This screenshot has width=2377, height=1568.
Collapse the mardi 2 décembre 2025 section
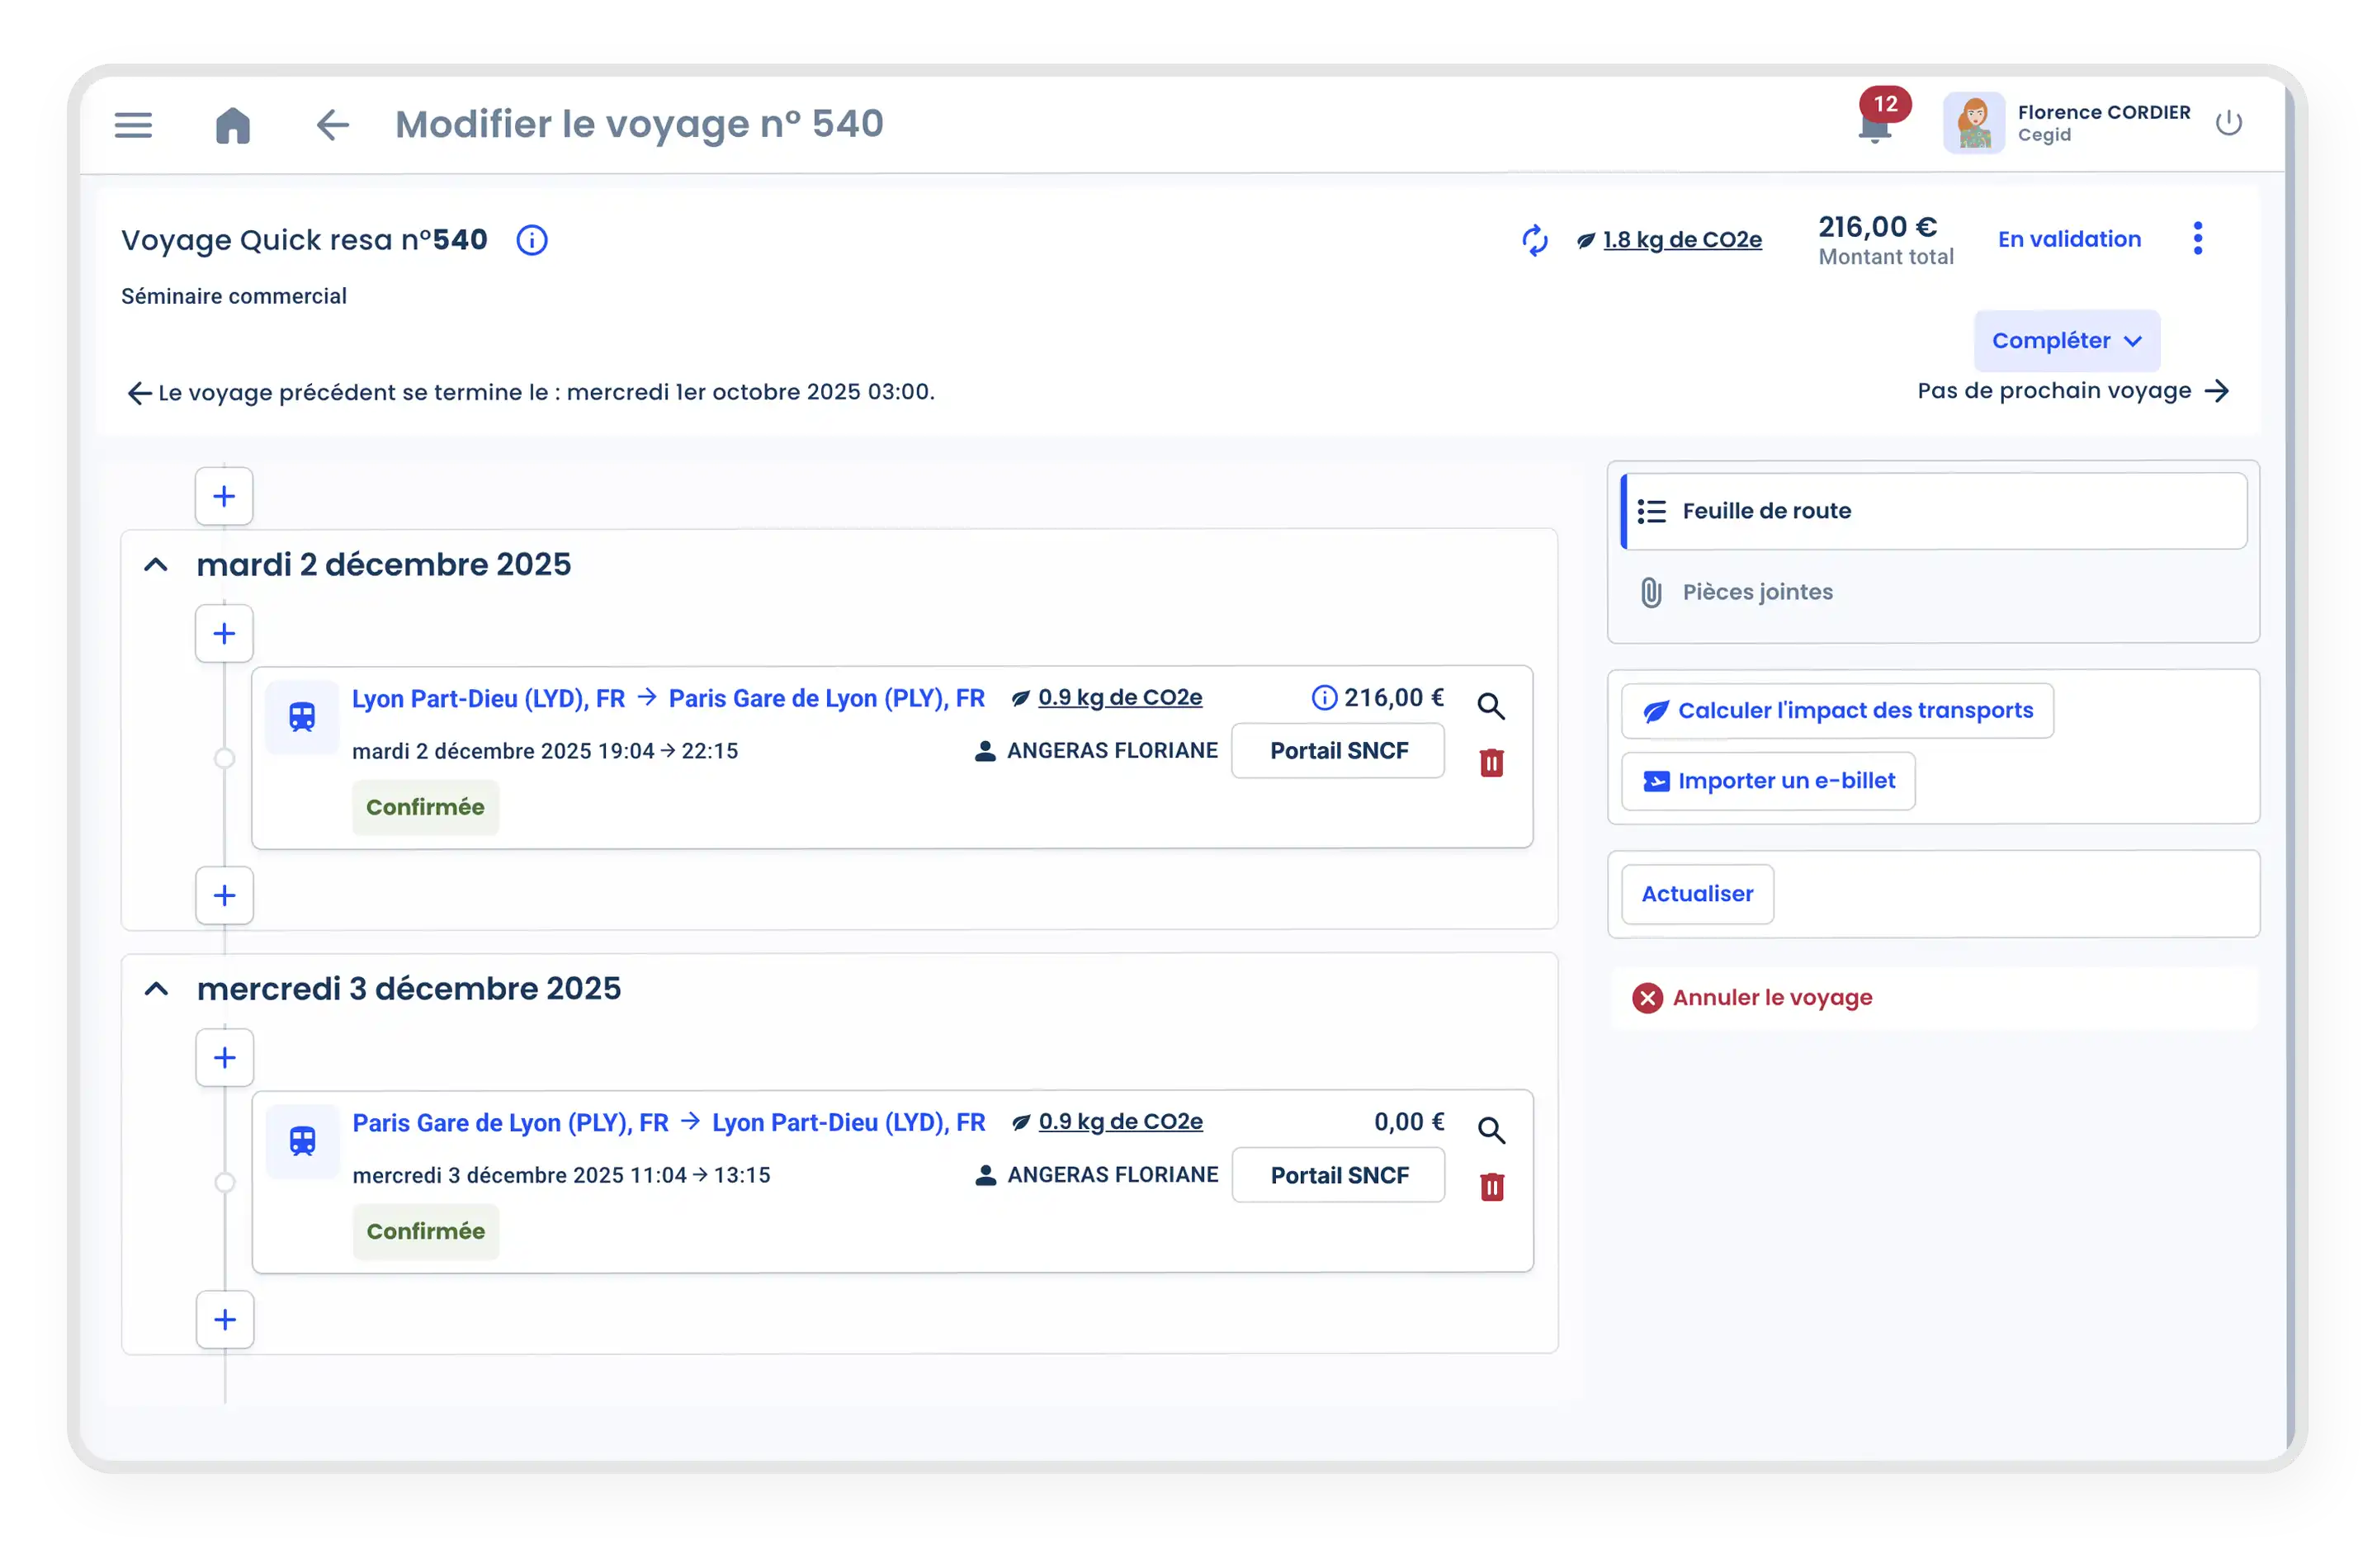[x=156, y=565]
